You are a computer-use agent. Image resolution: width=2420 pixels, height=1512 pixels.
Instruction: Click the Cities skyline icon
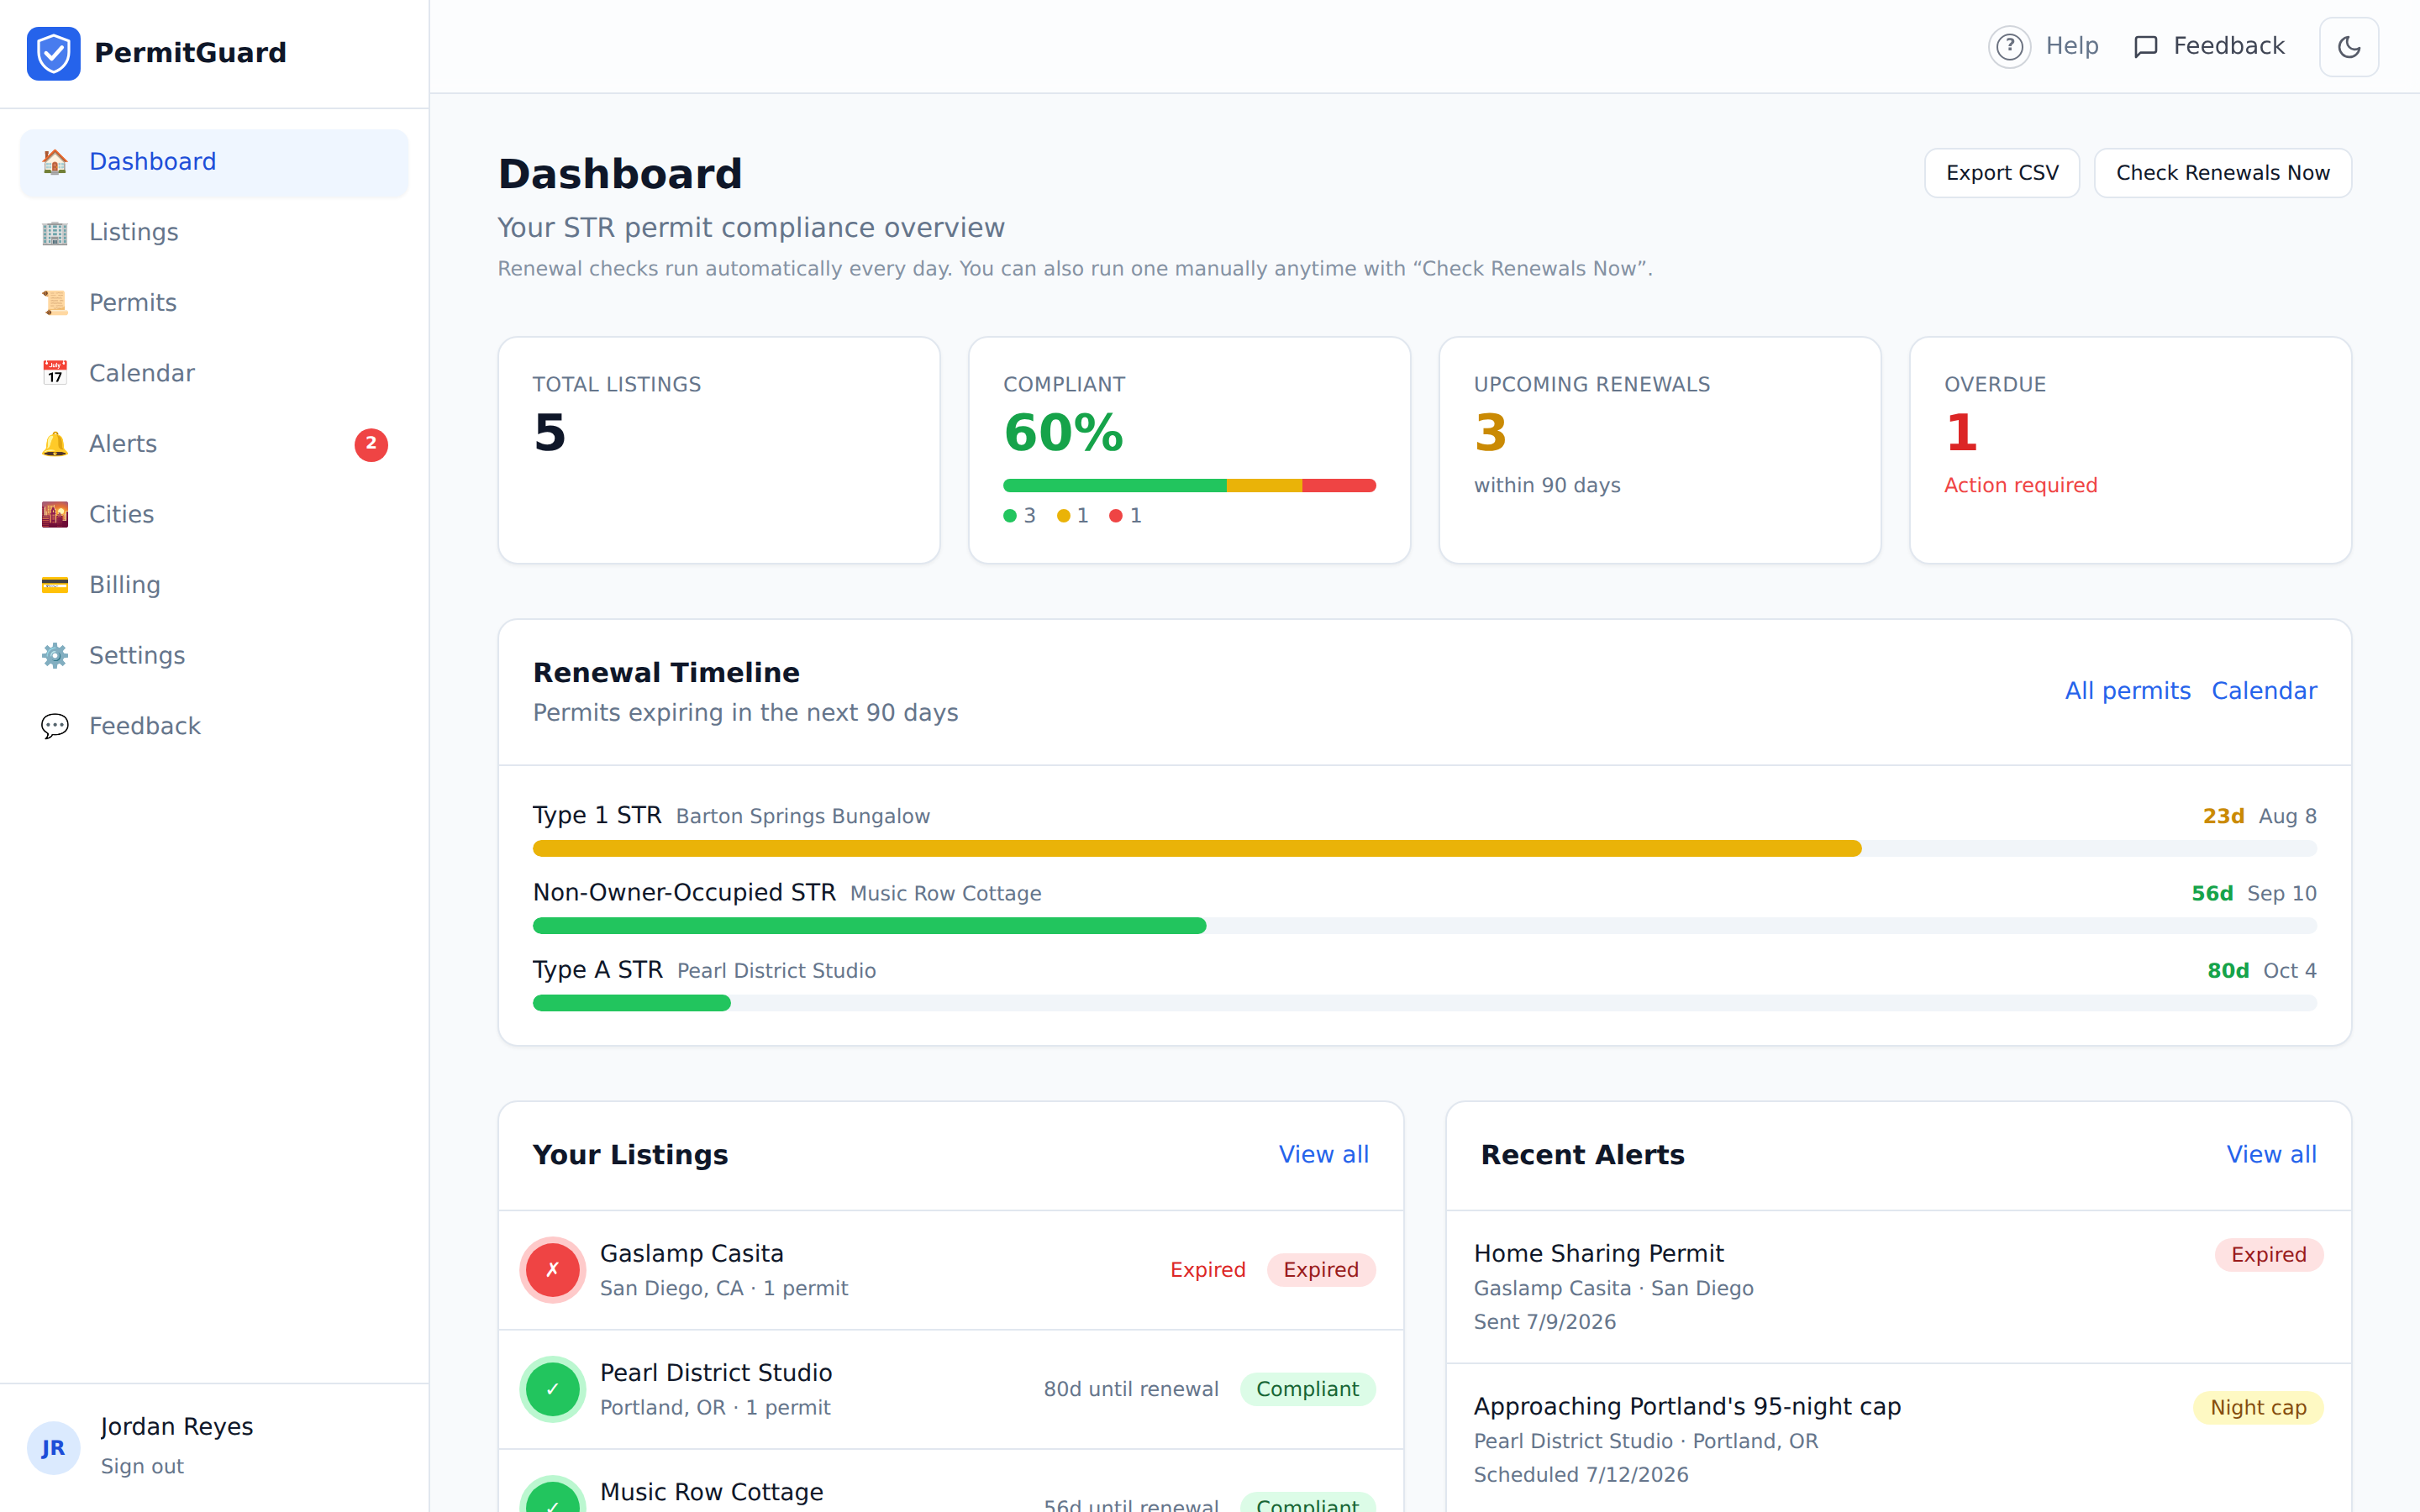[x=55, y=514]
